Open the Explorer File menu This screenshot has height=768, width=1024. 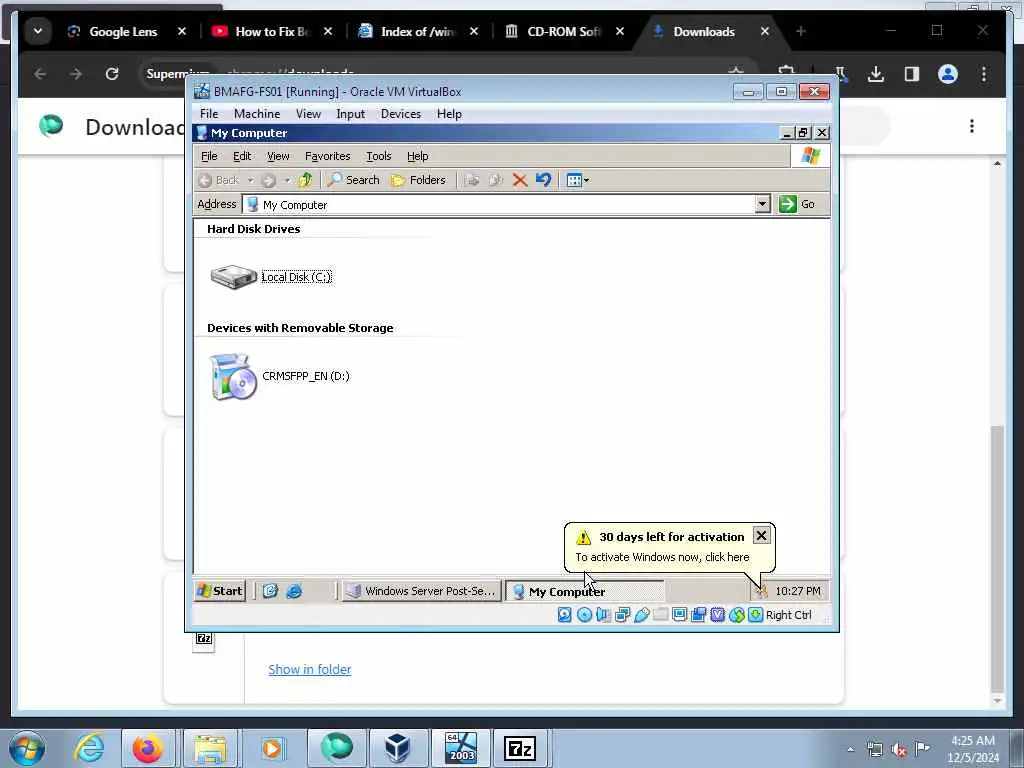tap(209, 156)
